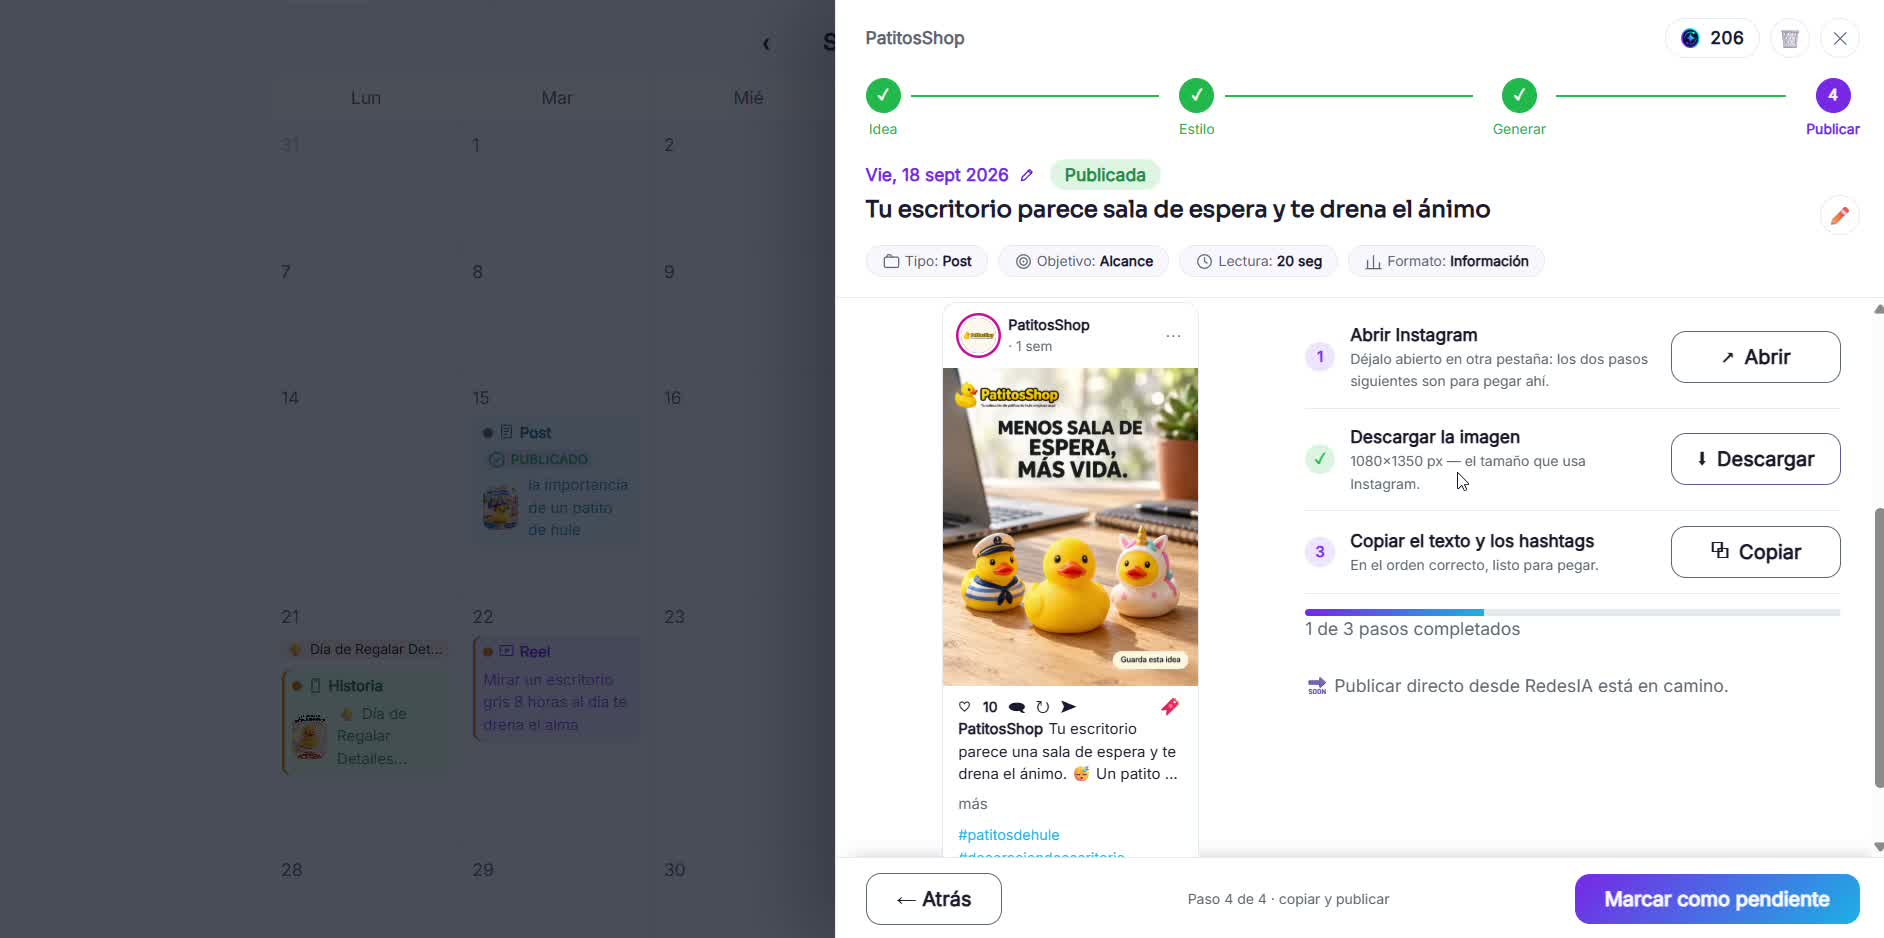This screenshot has width=1884, height=938.
Task: Click the red bookmark icon in preview
Action: point(1170,707)
